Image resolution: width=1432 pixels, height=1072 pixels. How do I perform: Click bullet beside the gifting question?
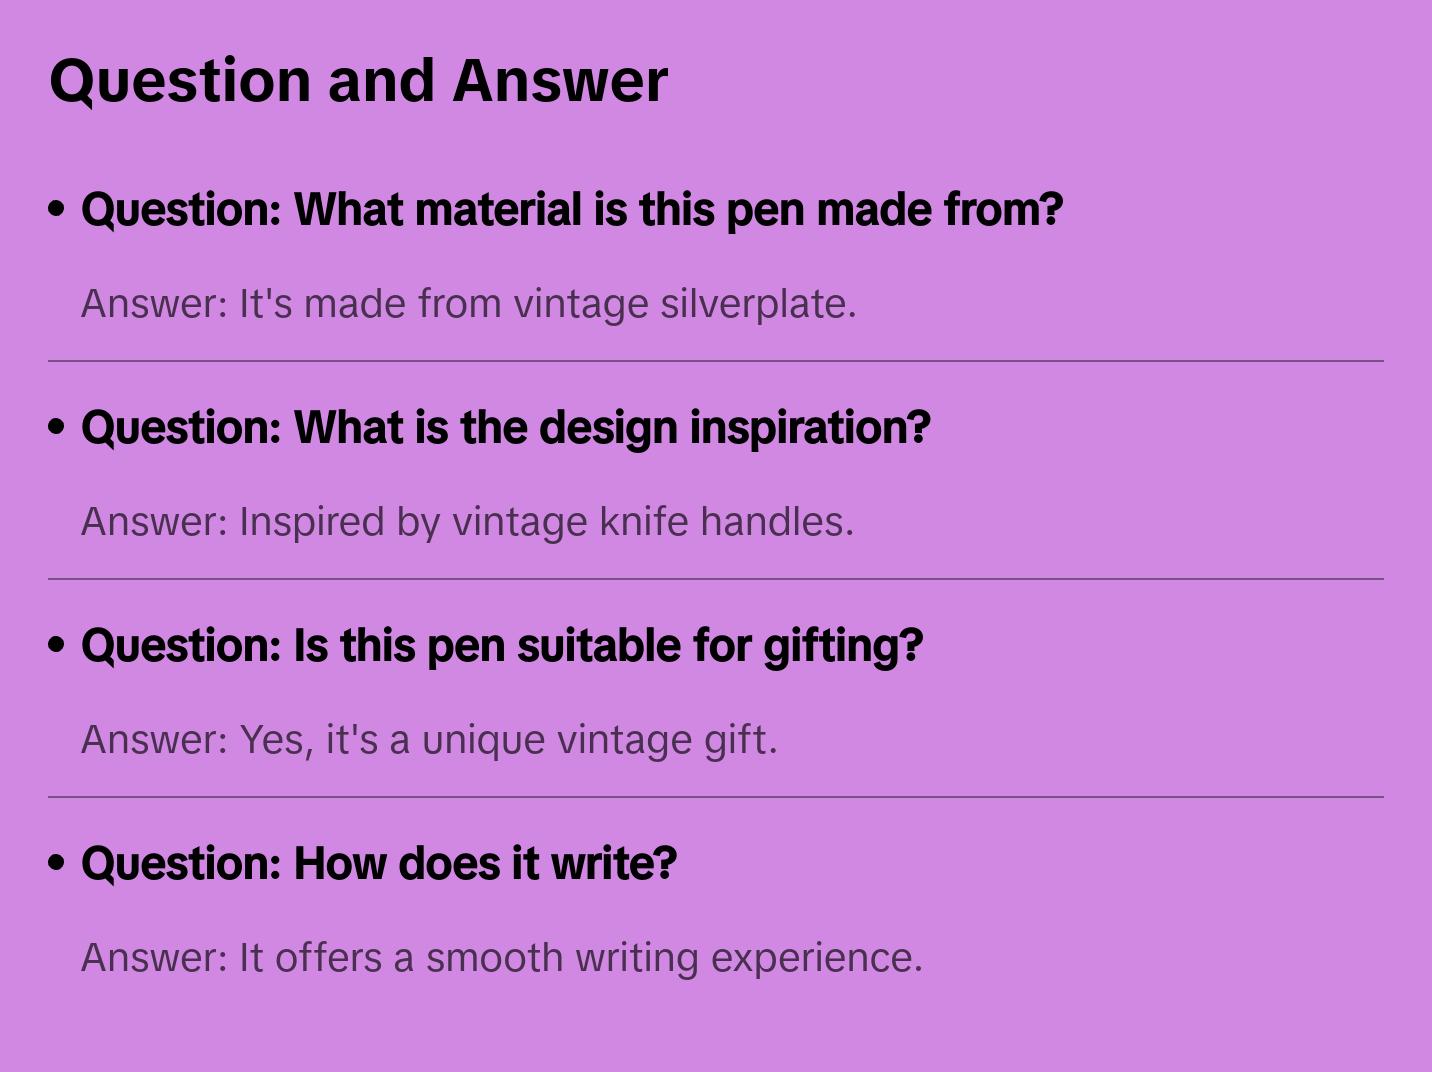tap(57, 645)
